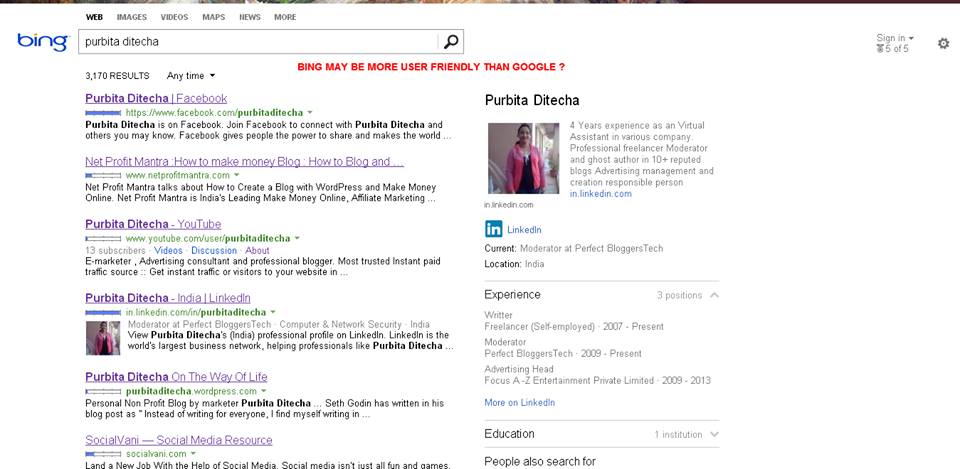Click the Videos sublink under YouTube result
960x469 pixels.
[x=168, y=250]
